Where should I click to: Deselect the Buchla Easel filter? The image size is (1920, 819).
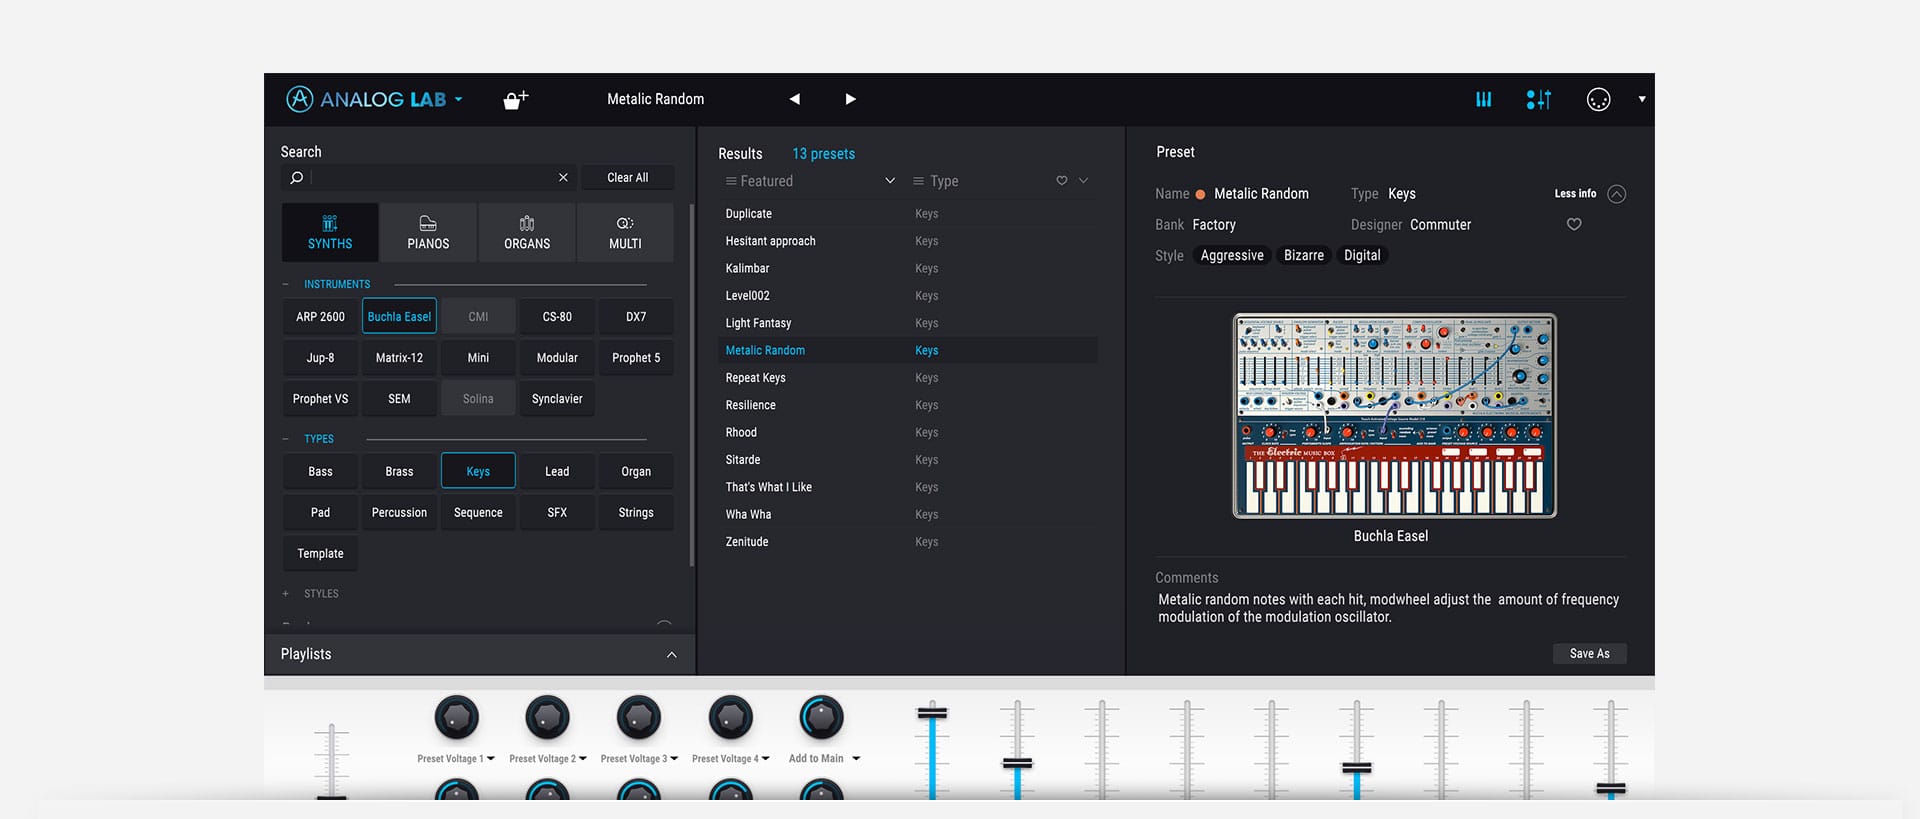click(399, 316)
